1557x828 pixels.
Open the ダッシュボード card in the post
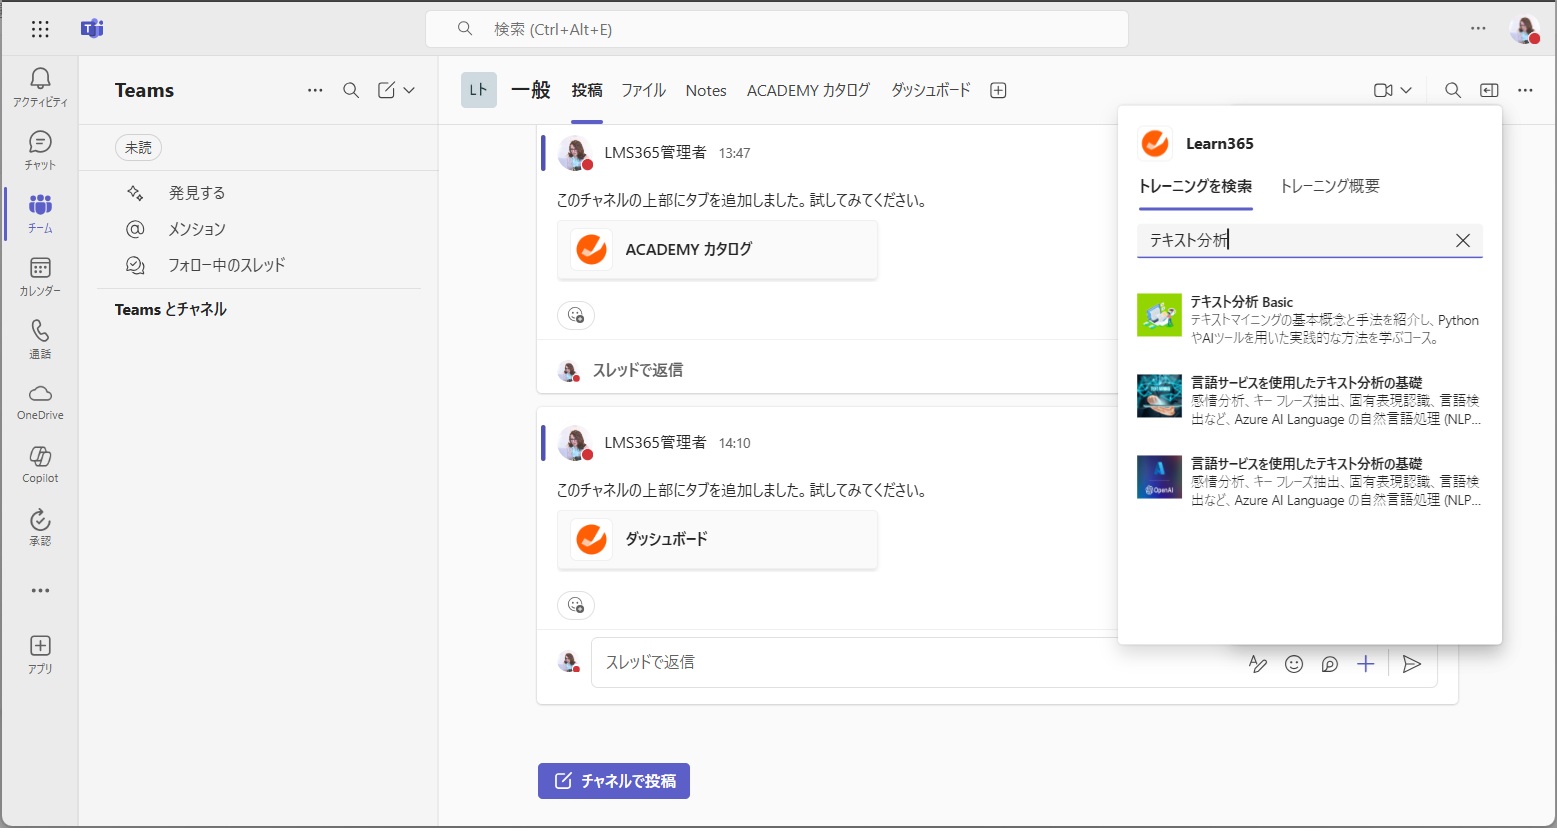(717, 539)
